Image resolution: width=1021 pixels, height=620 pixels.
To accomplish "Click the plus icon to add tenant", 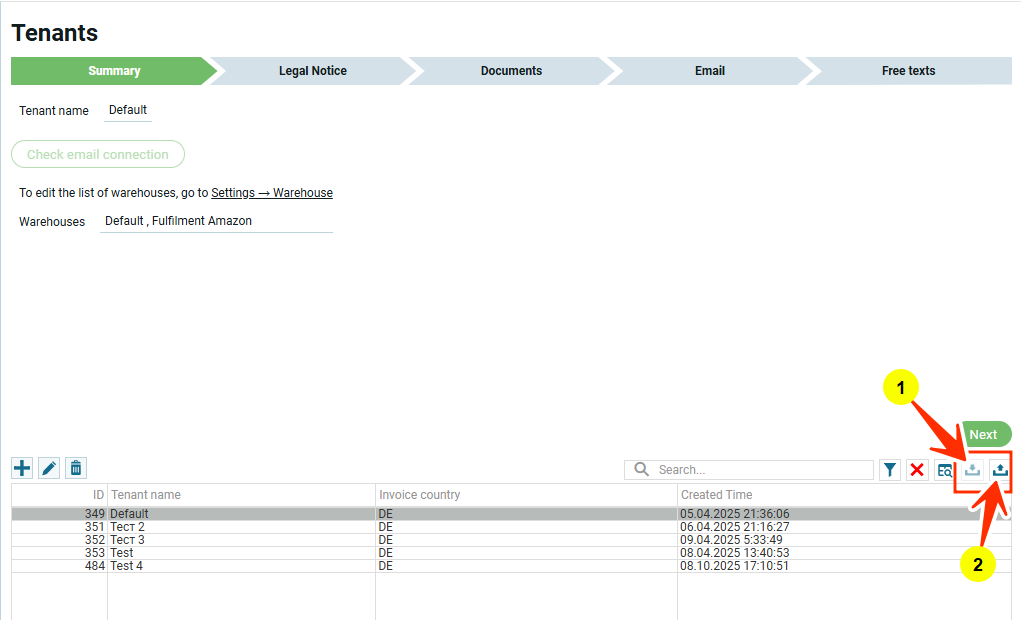I will pos(22,468).
